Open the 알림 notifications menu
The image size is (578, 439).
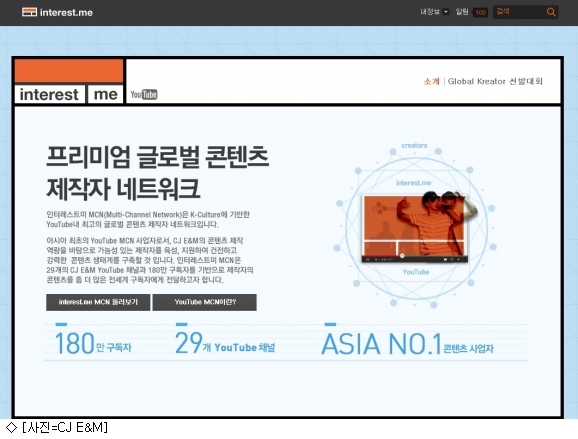click(462, 12)
